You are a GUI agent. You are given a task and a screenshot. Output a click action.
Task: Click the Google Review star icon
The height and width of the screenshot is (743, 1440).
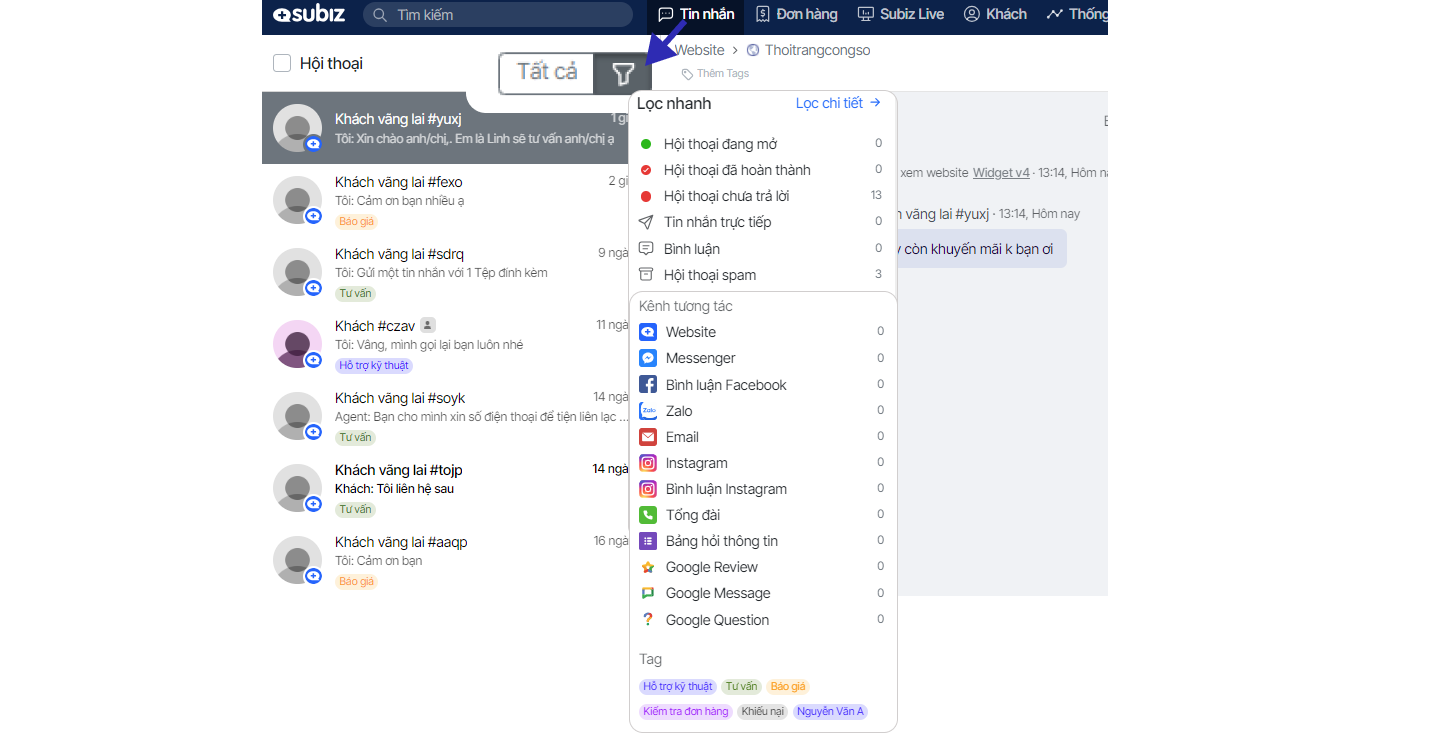[648, 567]
